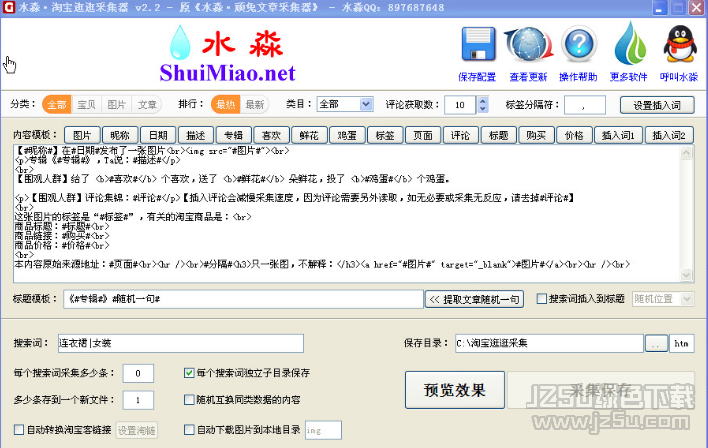Click the 采集保存 button

pyautogui.click(x=601, y=390)
